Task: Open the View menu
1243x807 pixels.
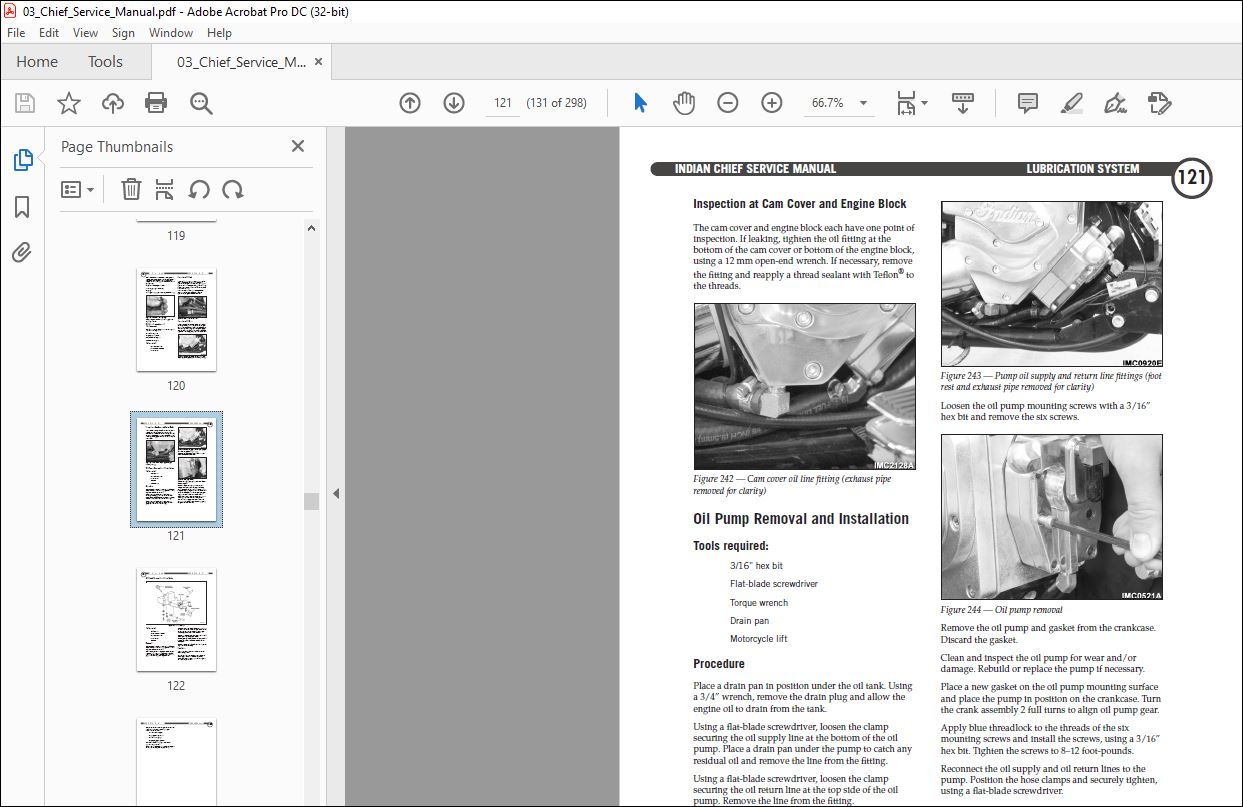Action: click(x=85, y=33)
